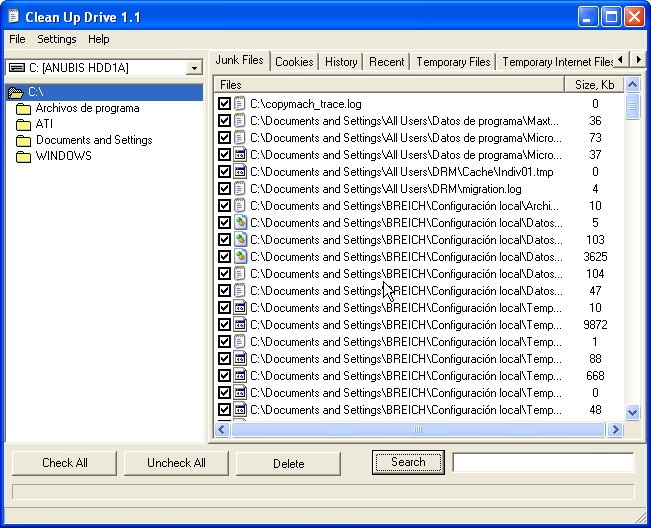Uncheck the checkbox of the 37 Kb file
This screenshot has width=651, height=528.
(224, 155)
